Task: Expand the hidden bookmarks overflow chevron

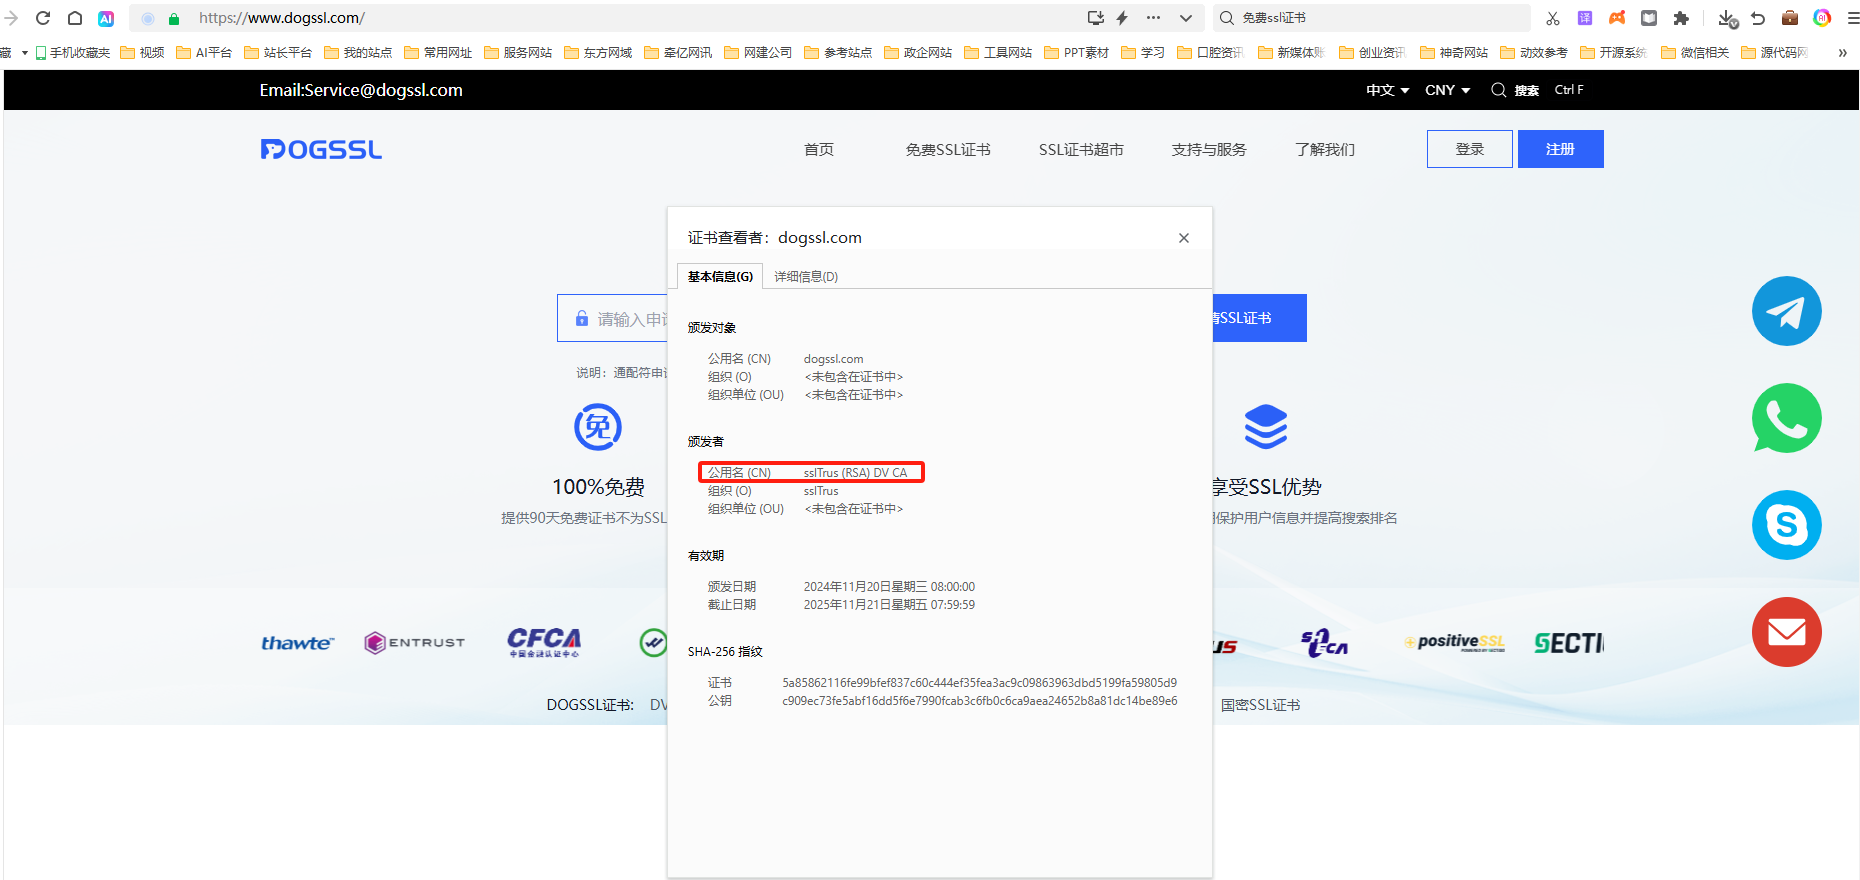Action: [x=1842, y=53]
